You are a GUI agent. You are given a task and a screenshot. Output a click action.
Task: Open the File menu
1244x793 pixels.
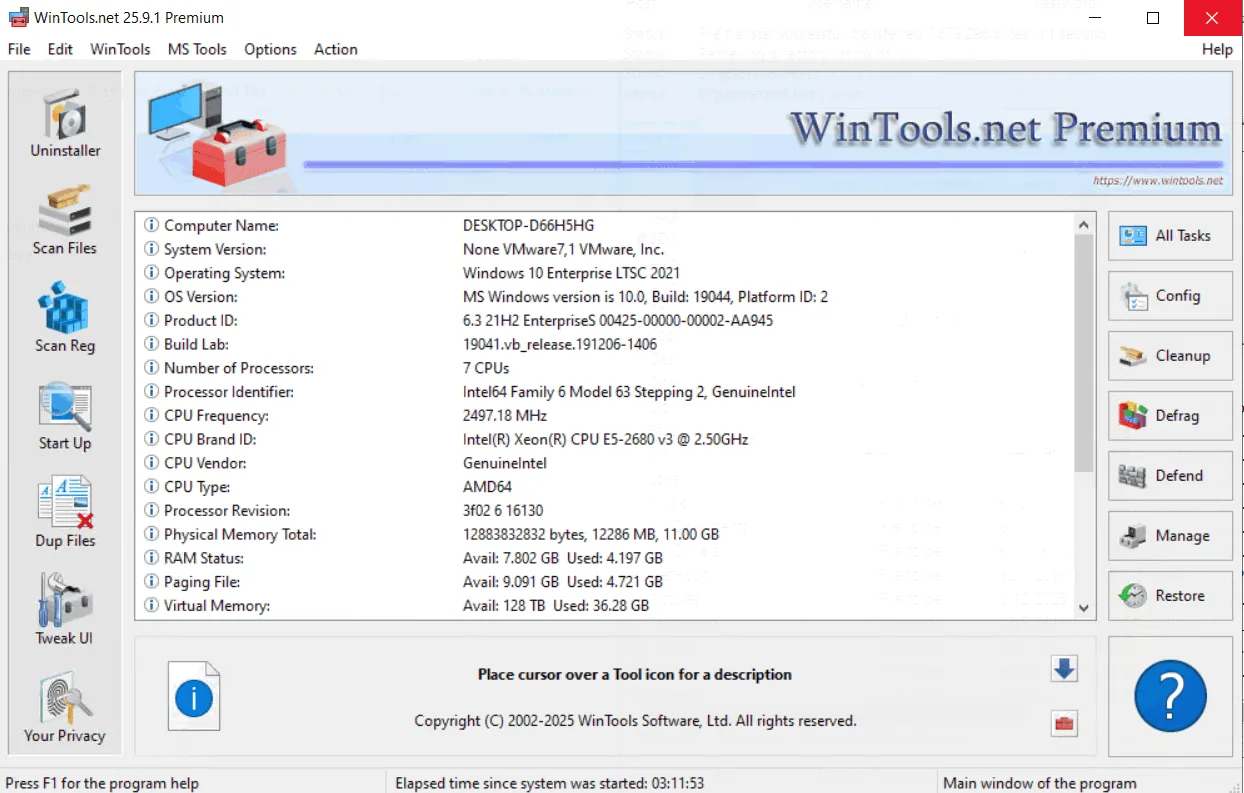[x=19, y=49]
